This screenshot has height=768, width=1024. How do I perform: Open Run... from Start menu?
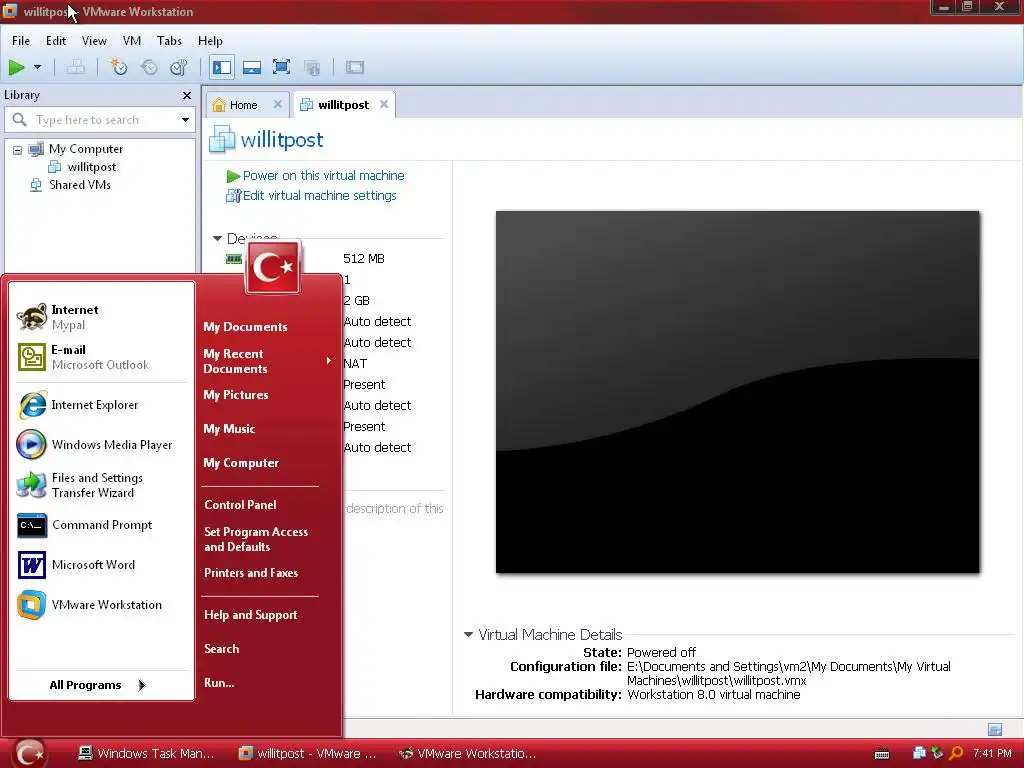click(219, 683)
